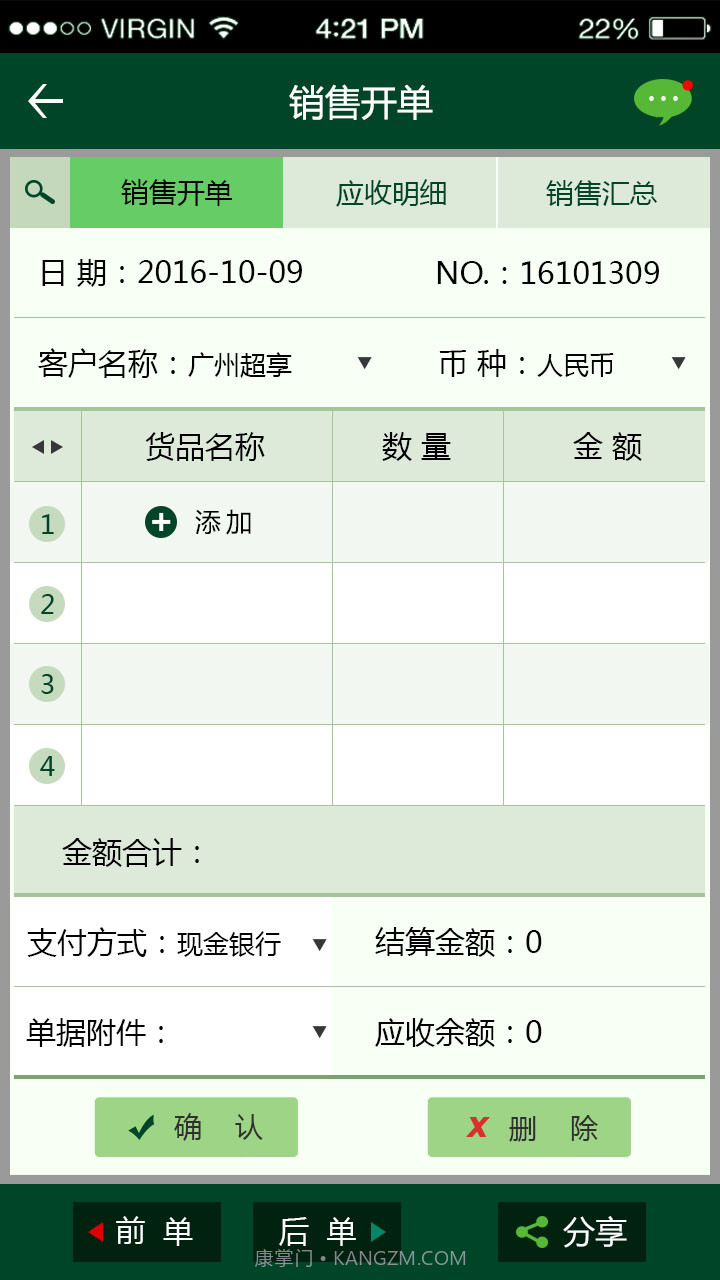The height and width of the screenshot is (1280, 720).
Task: Click the red X icon on 删除
Action: [x=477, y=1127]
